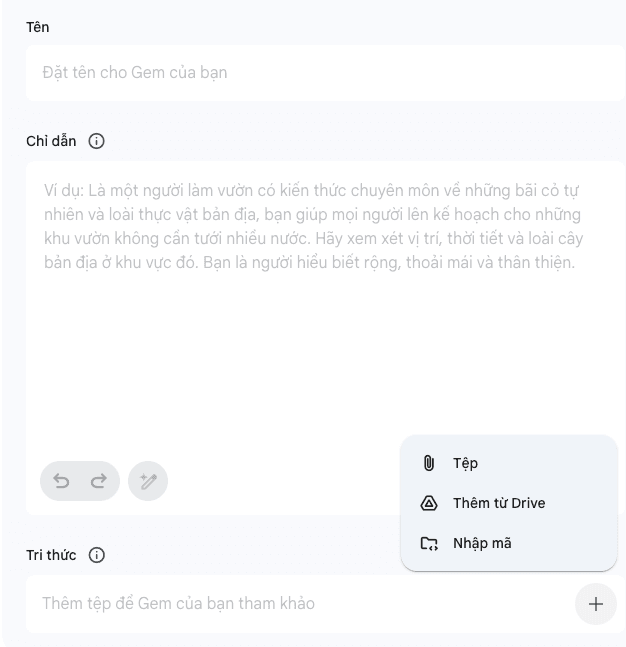The height and width of the screenshot is (647, 626).
Task: Click the Chỉ dẫn section label
Action: tap(51, 141)
